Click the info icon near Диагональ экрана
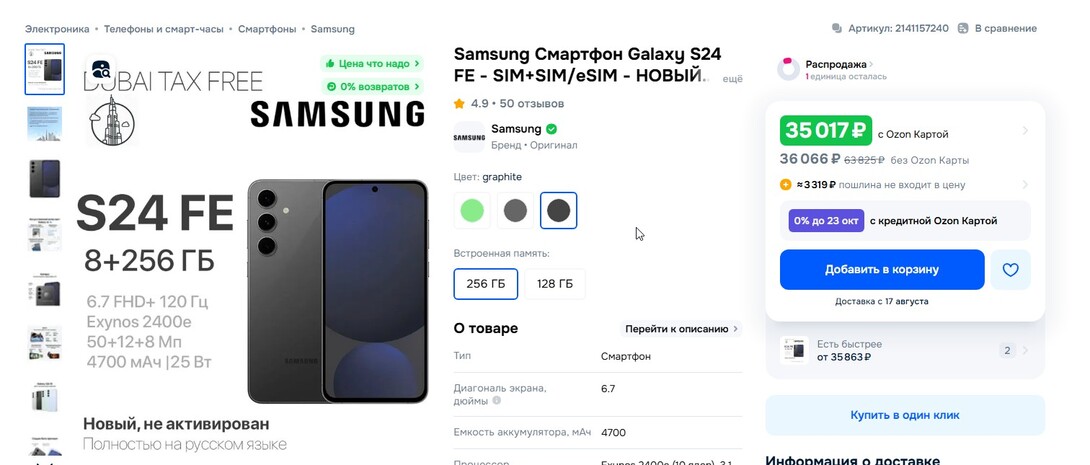This screenshot has height=465, width=1090. point(496,400)
